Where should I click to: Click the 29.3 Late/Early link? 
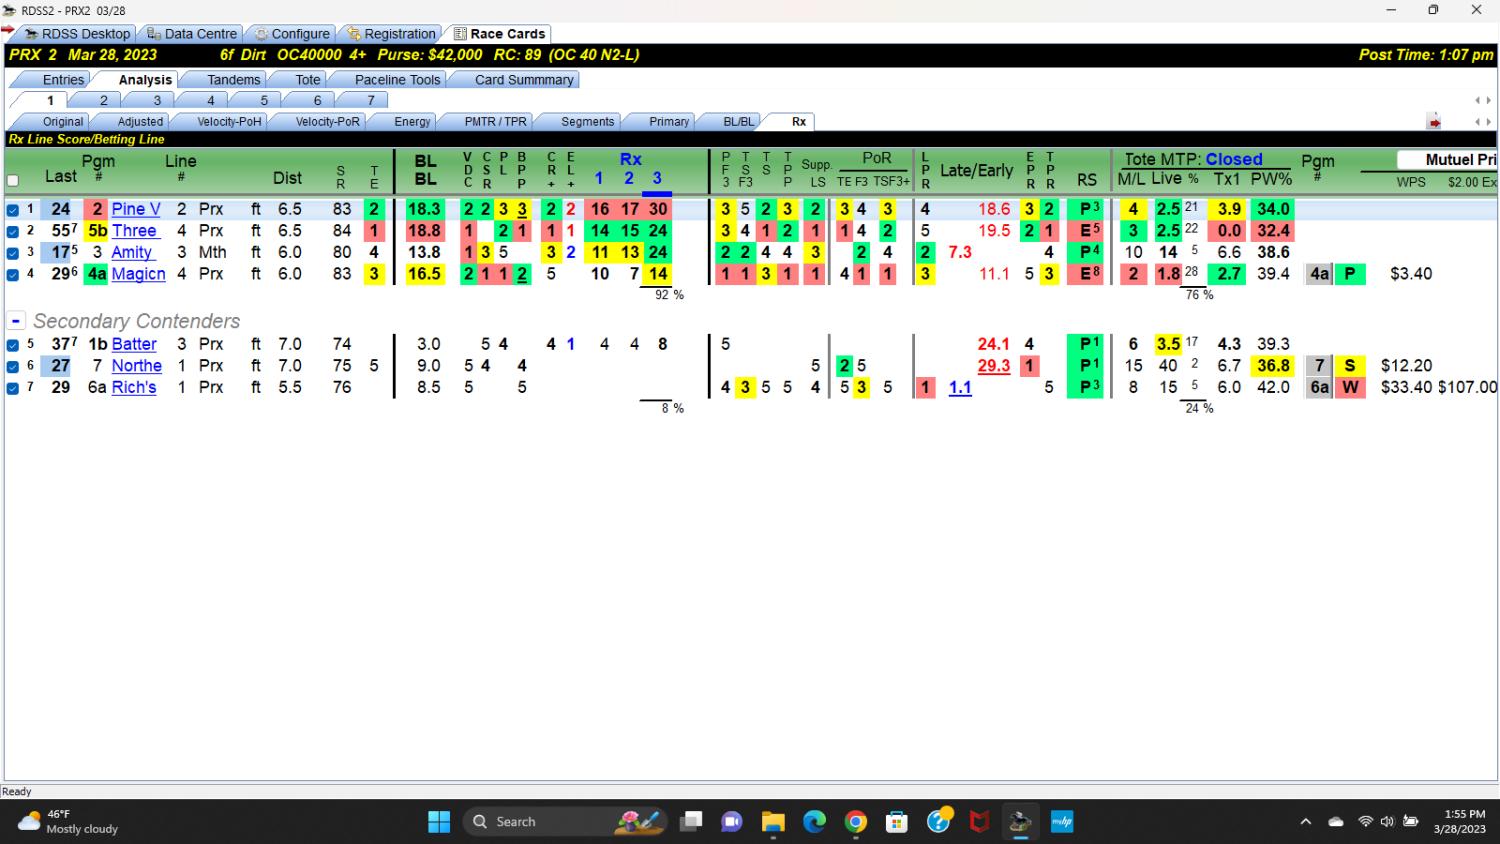point(993,366)
